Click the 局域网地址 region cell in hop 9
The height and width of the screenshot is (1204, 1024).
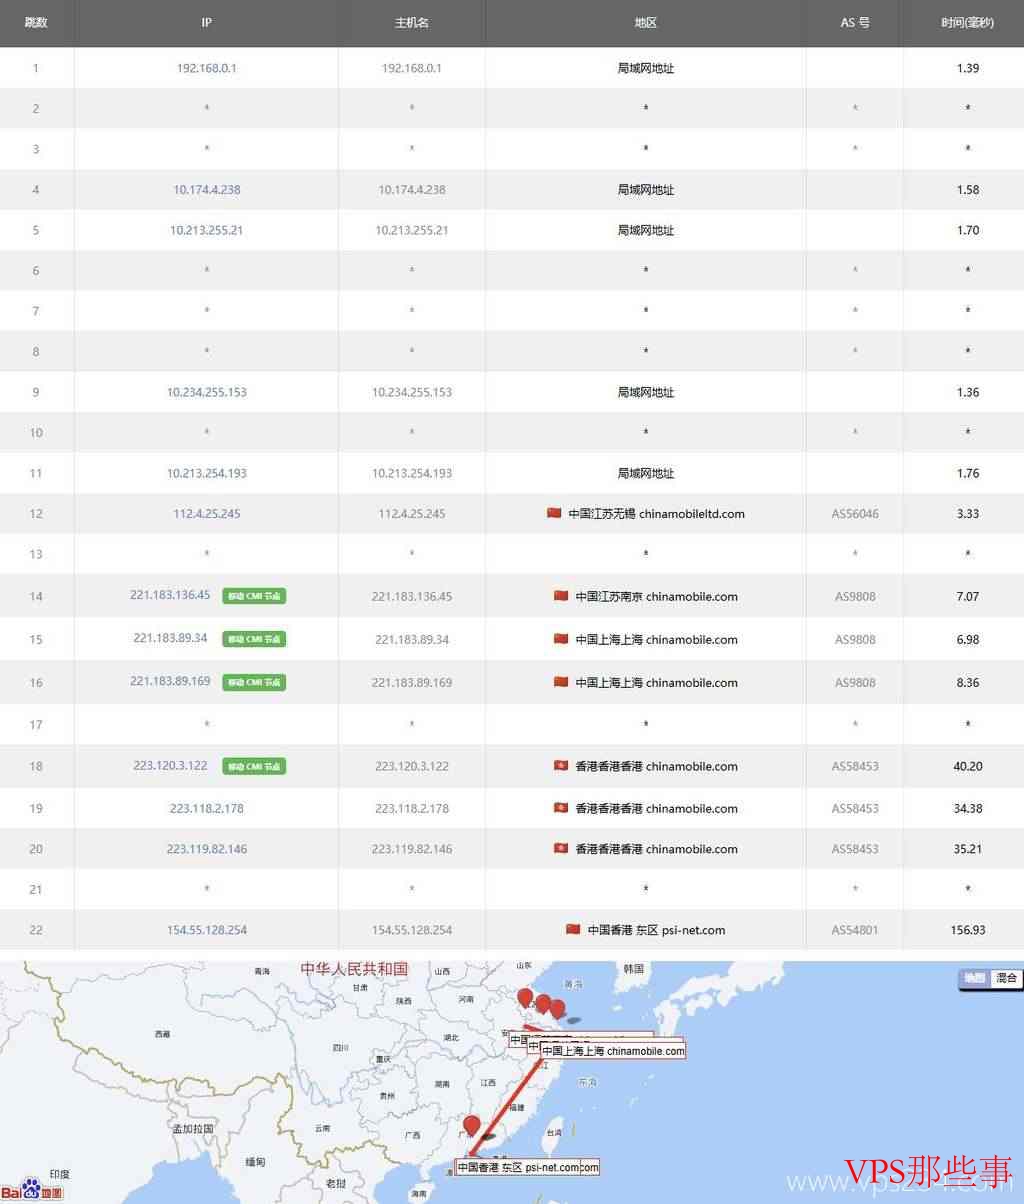coord(645,391)
